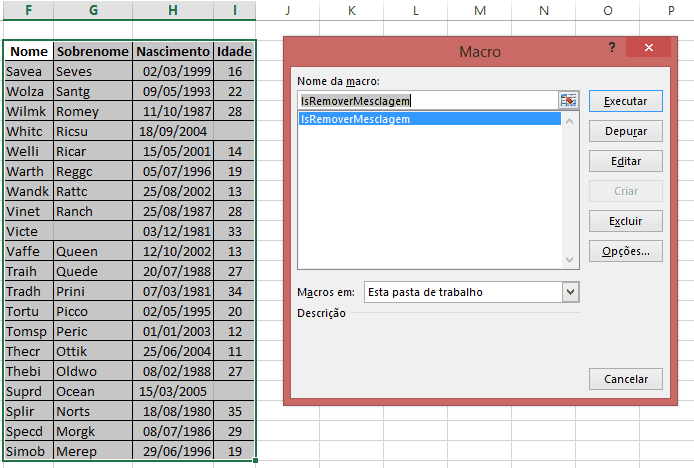Click the cell containing Reggc
Viewport: 694px width, 468px height.
[x=93, y=171]
